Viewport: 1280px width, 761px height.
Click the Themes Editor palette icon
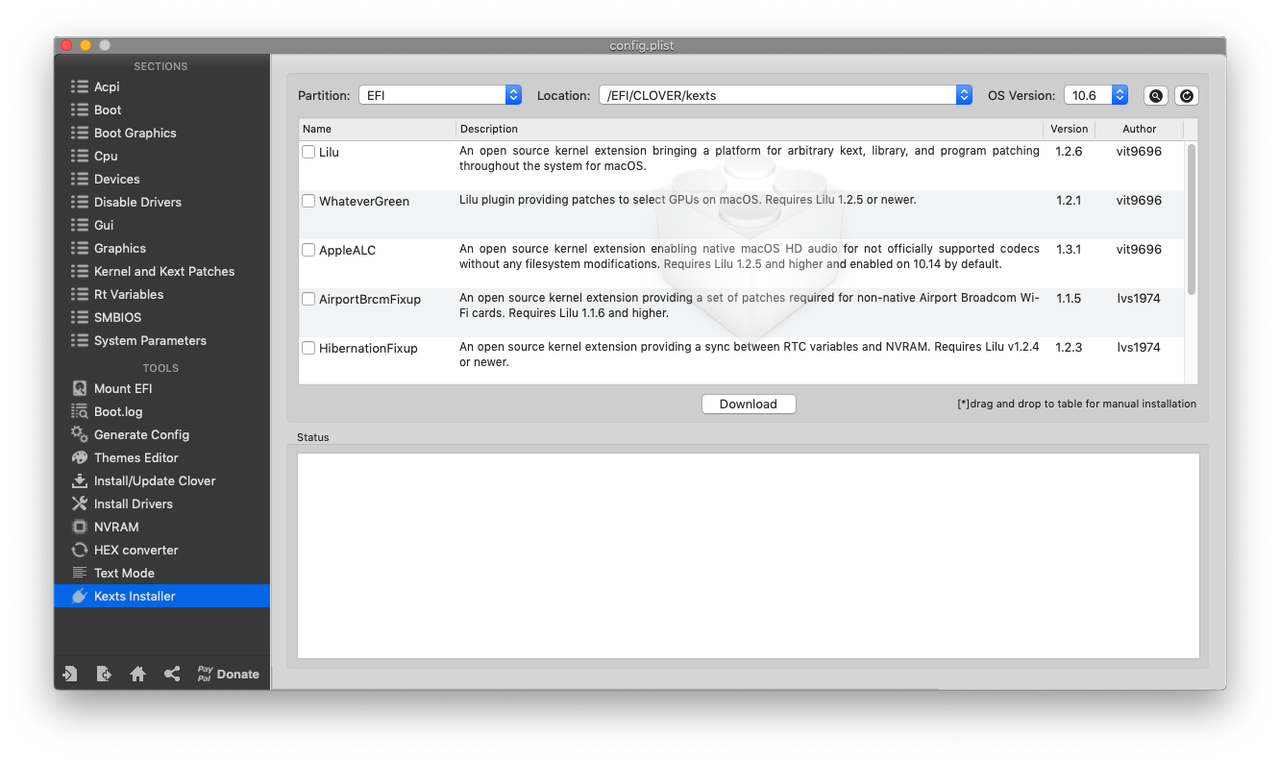coord(79,457)
